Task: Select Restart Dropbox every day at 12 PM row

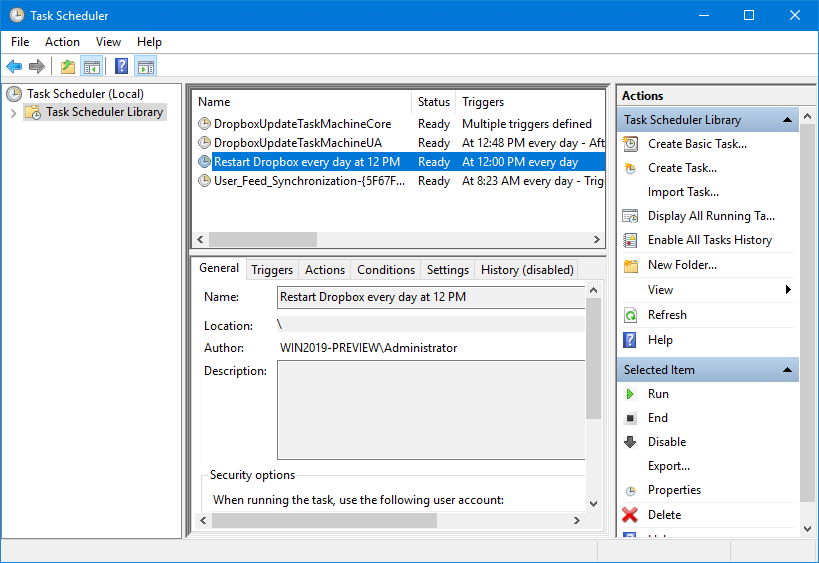Action: pos(399,162)
